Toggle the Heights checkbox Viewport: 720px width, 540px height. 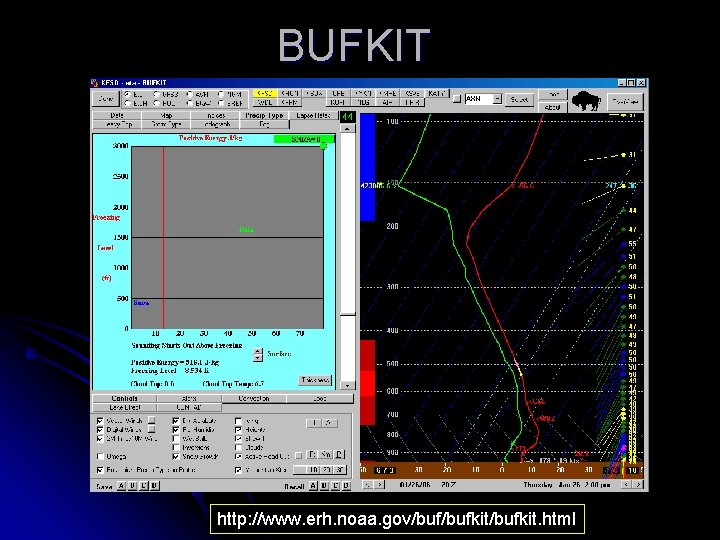coord(238,430)
